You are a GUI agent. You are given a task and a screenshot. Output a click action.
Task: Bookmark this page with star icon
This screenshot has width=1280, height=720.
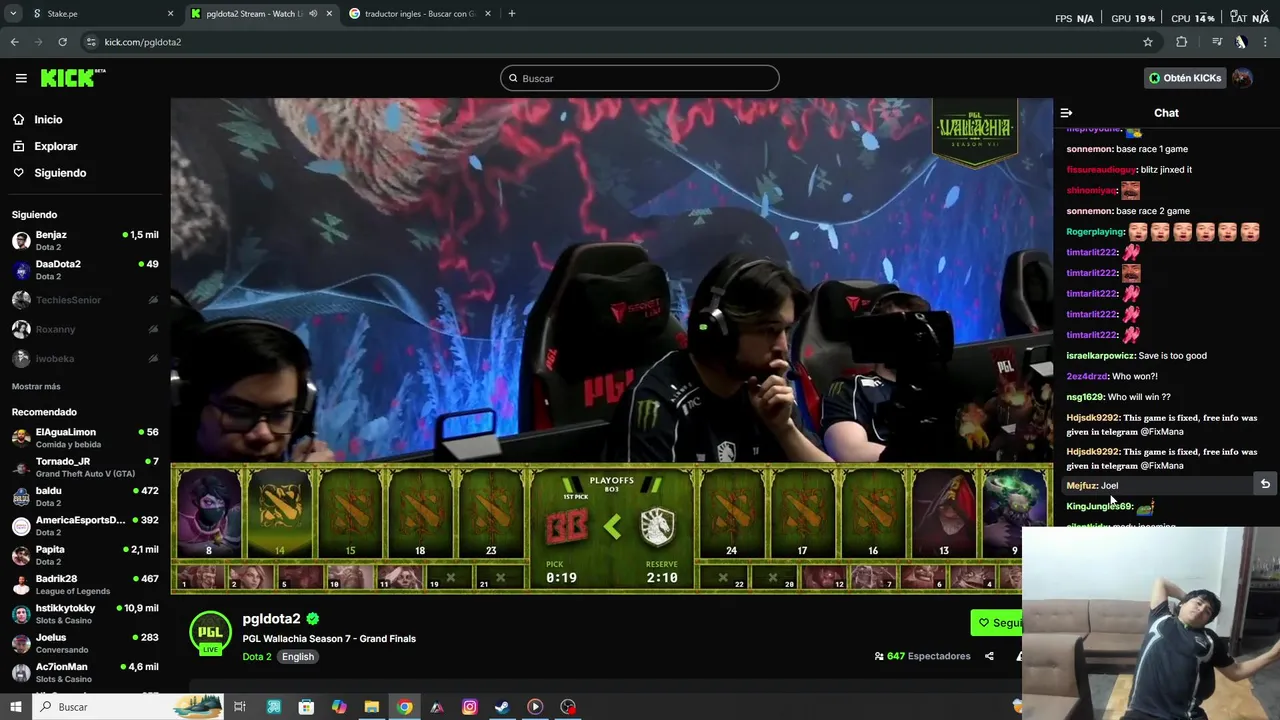point(1148,42)
